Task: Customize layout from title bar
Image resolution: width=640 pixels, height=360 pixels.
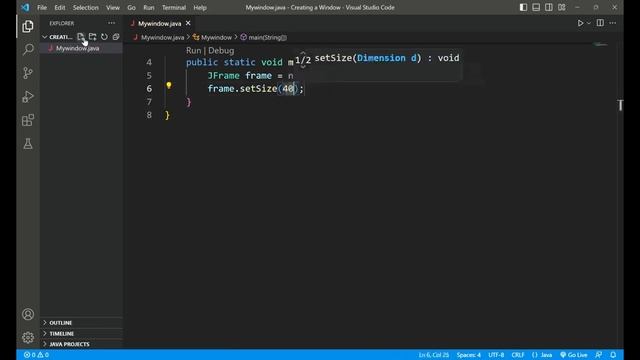Action: tap(562, 7)
